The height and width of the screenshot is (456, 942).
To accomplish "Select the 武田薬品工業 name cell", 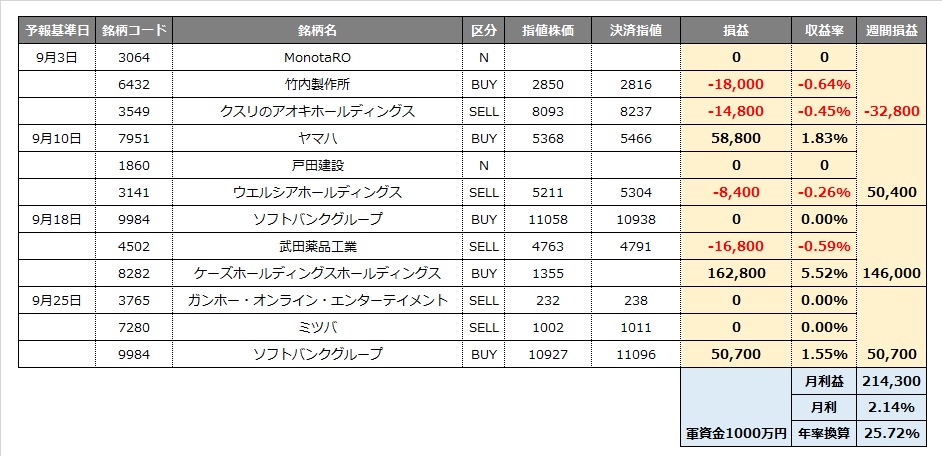I will 317,245.
